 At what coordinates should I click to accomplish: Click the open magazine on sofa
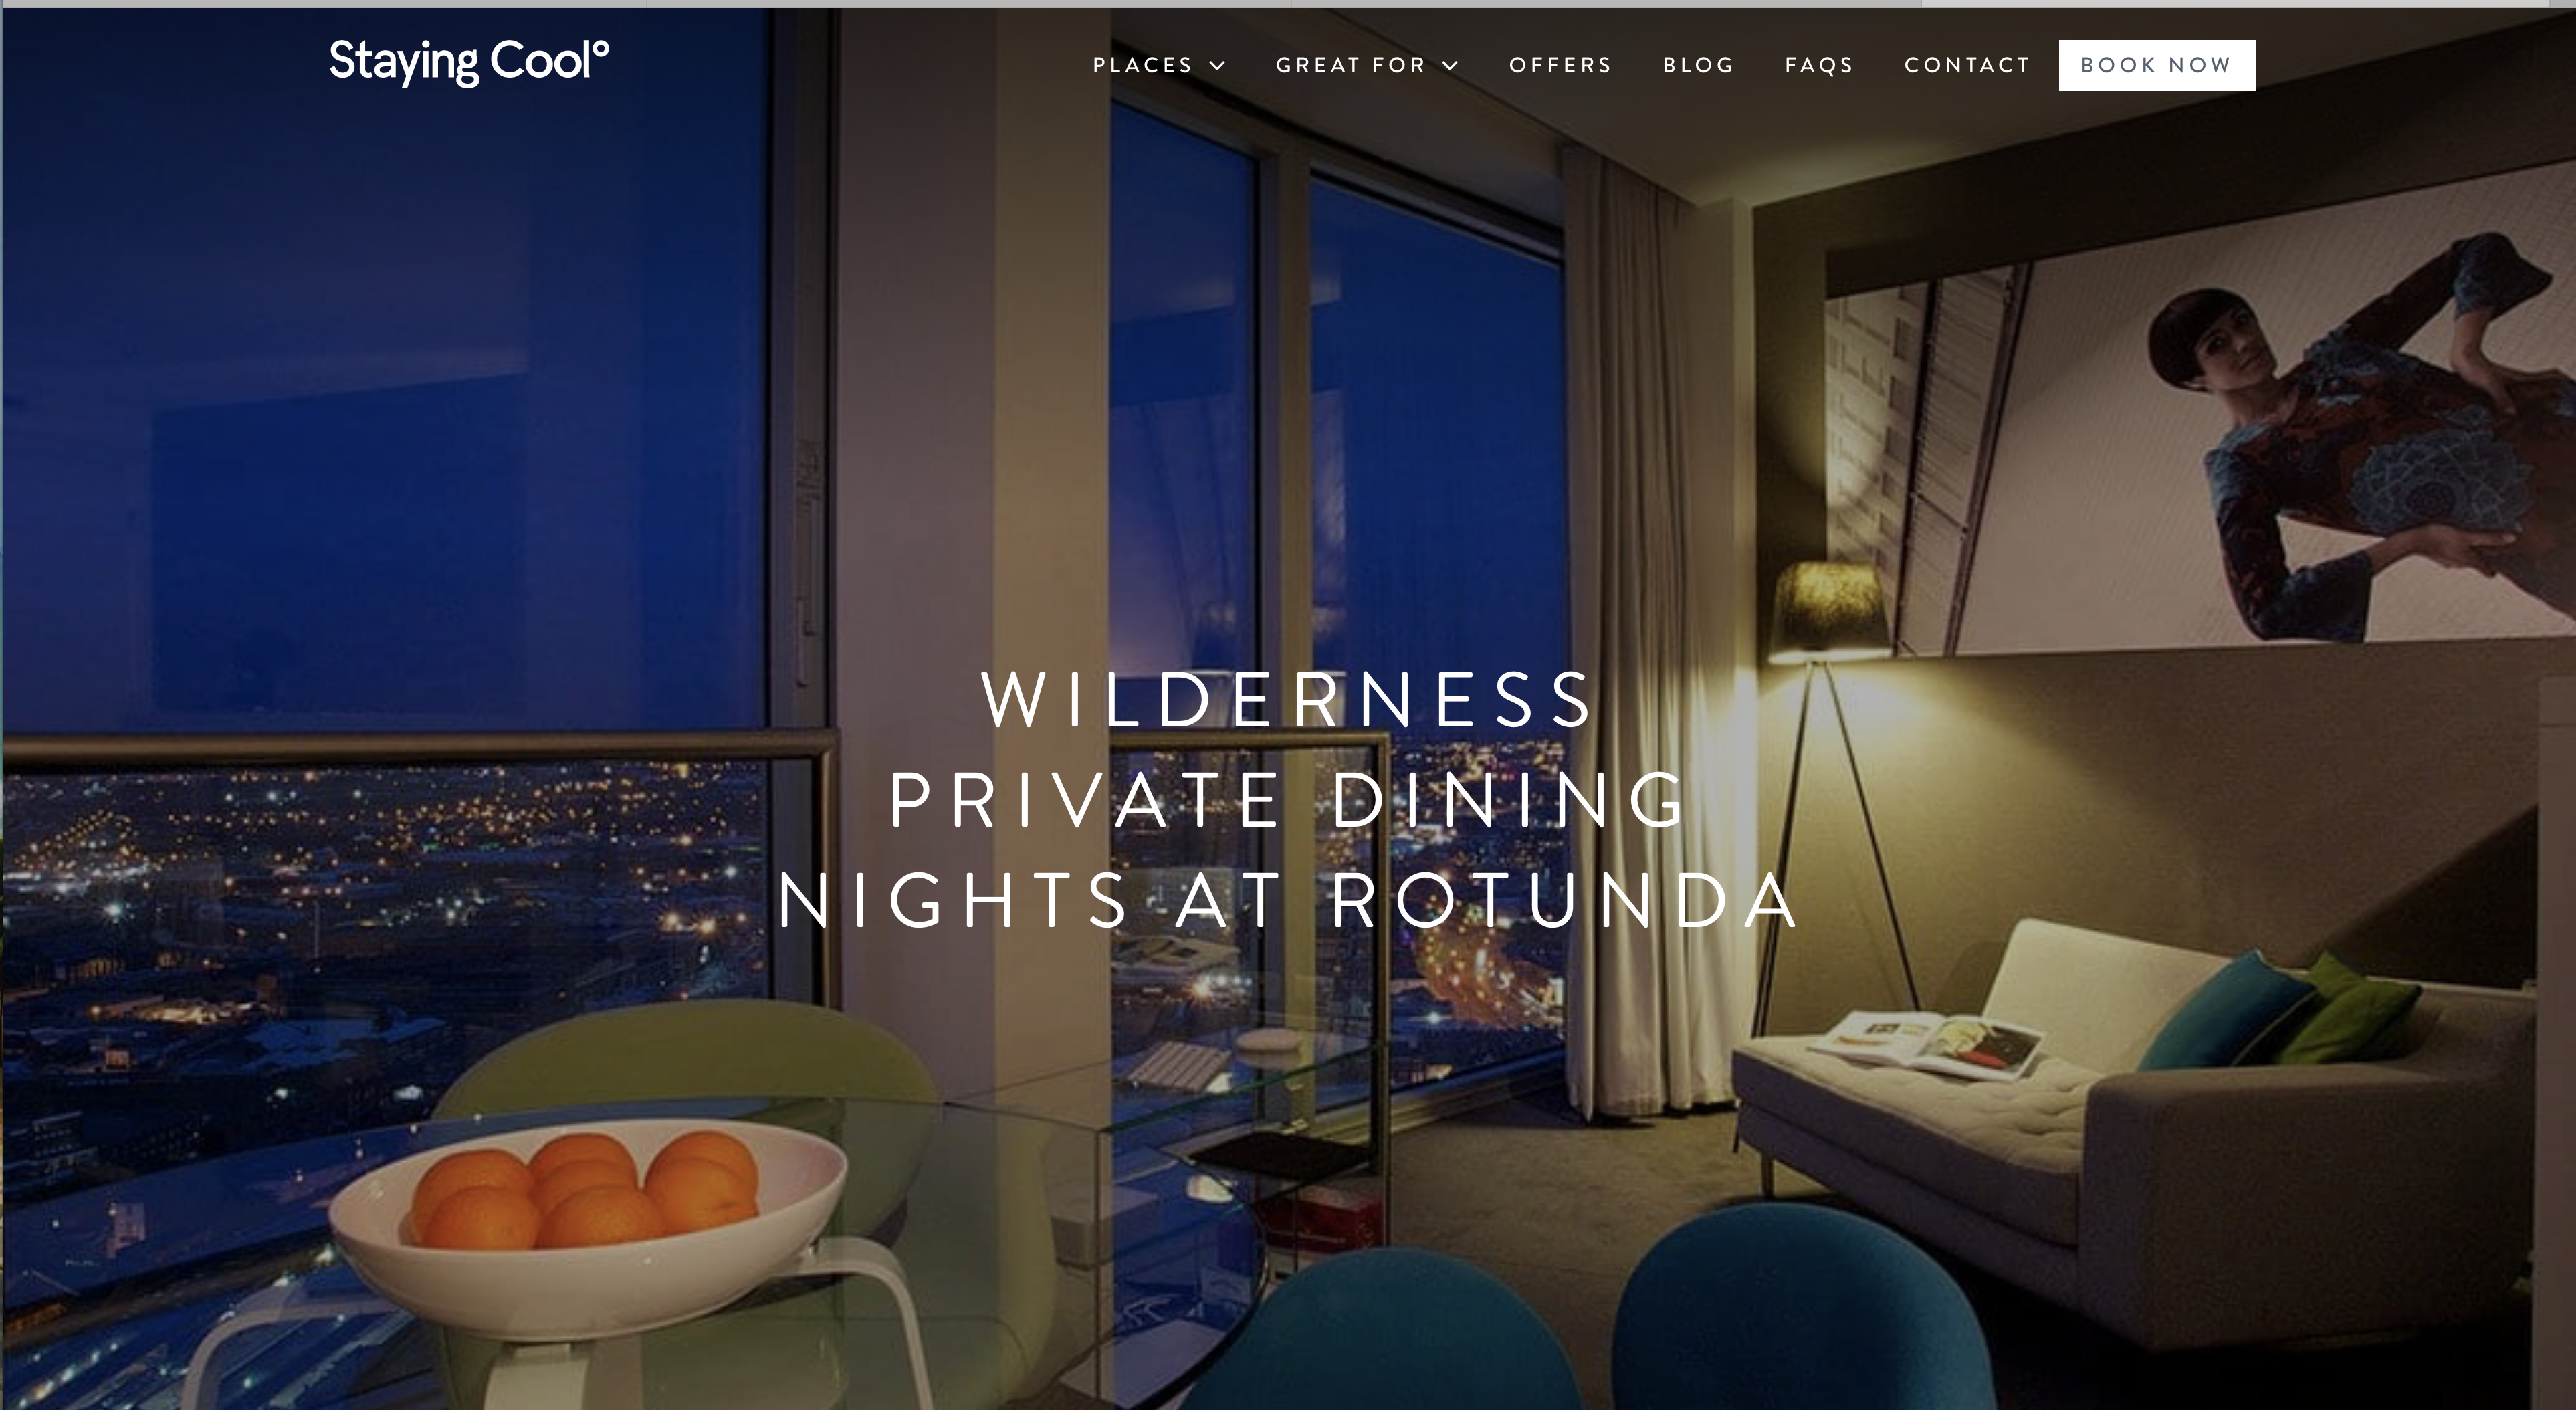(x=1926, y=1044)
